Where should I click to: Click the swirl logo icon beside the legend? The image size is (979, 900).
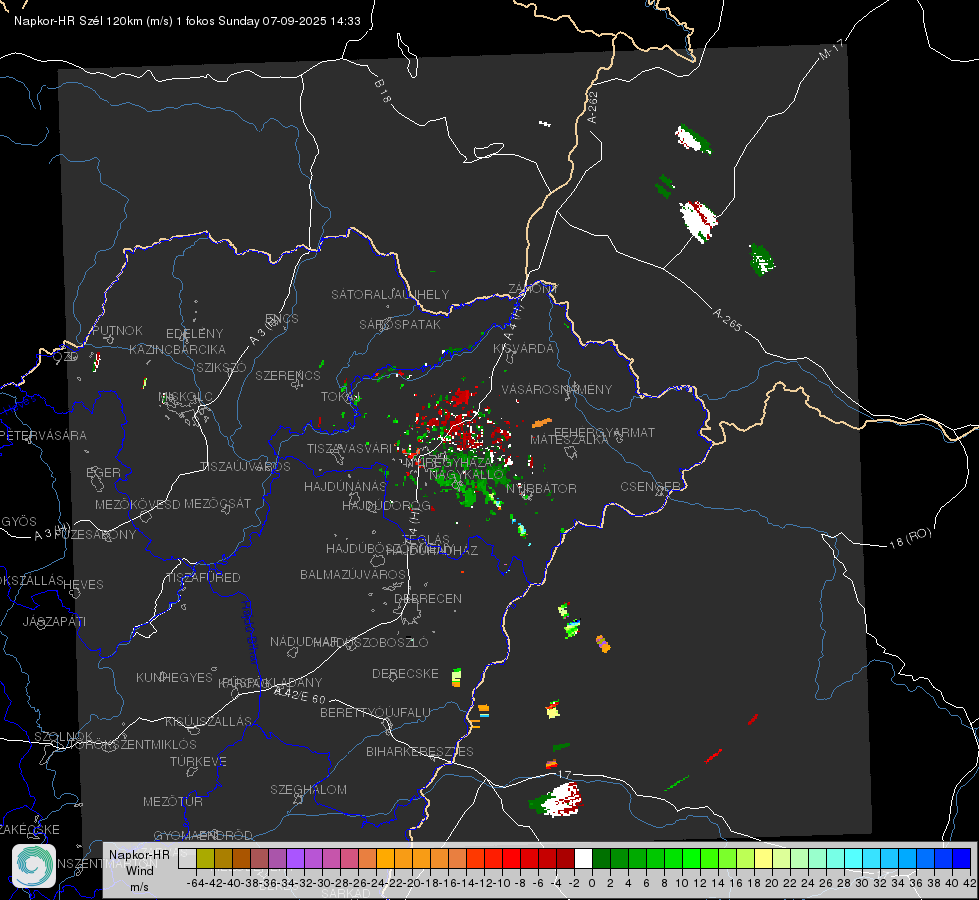click(34, 866)
